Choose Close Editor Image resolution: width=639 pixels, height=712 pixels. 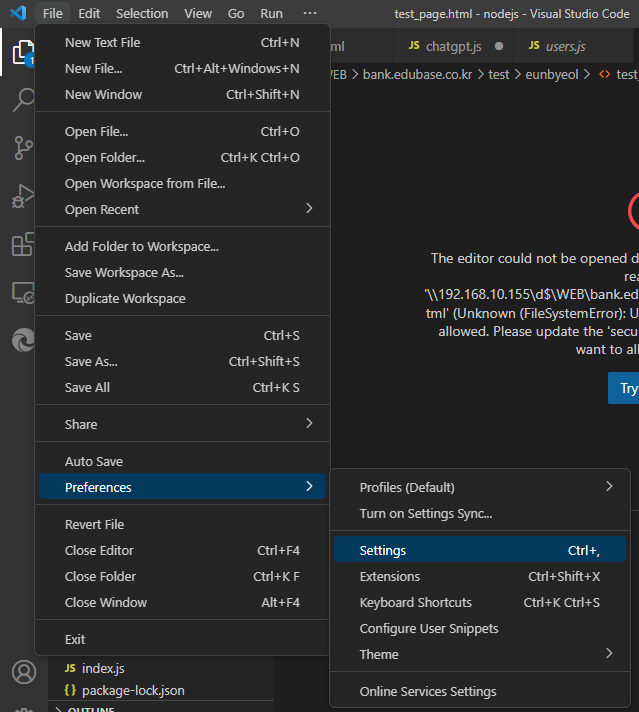point(182,550)
